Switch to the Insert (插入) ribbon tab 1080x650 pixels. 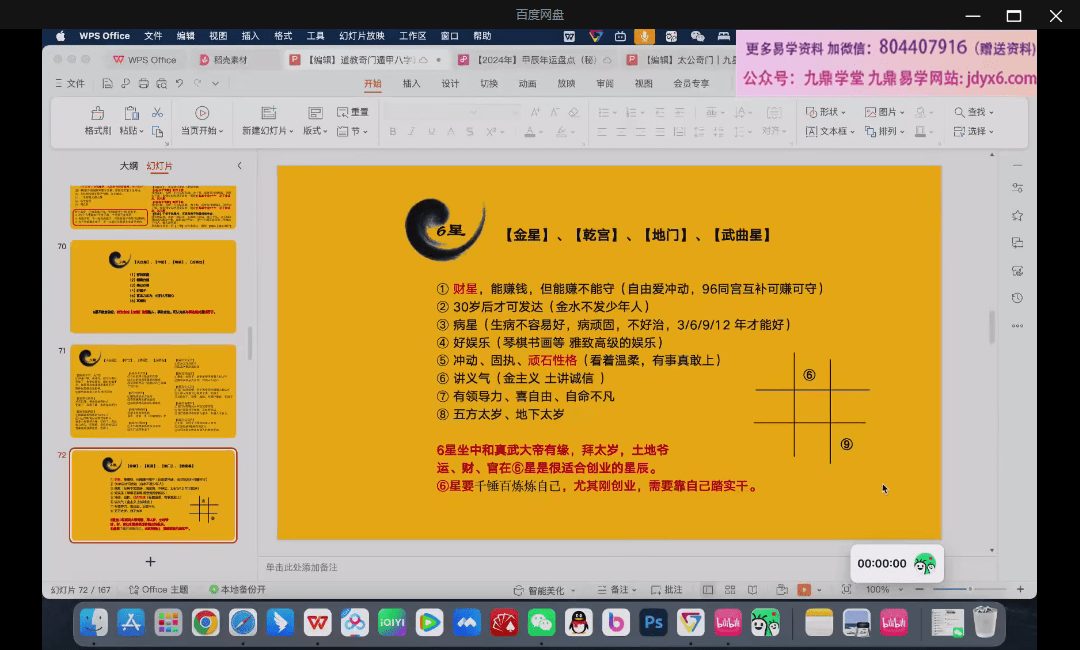pyautogui.click(x=411, y=84)
